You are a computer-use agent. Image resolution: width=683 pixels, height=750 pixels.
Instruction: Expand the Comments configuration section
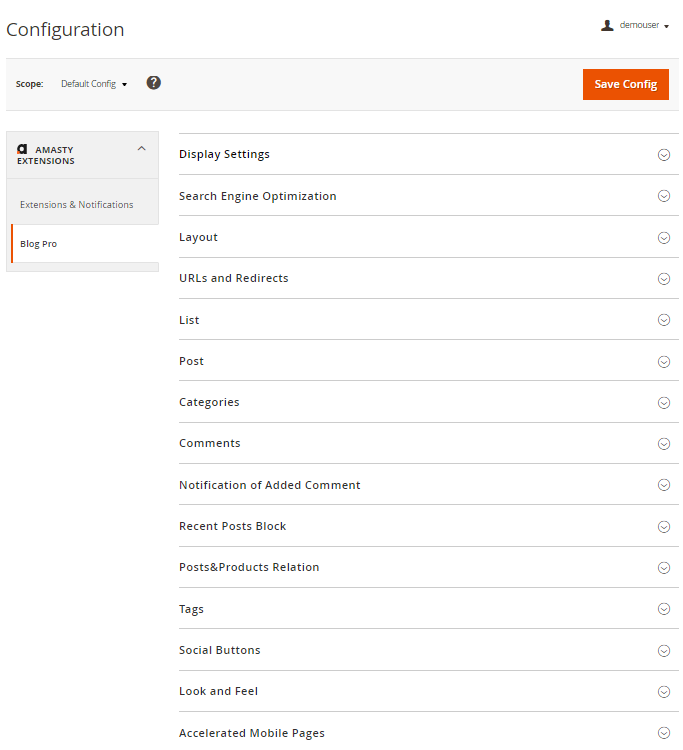coord(210,444)
